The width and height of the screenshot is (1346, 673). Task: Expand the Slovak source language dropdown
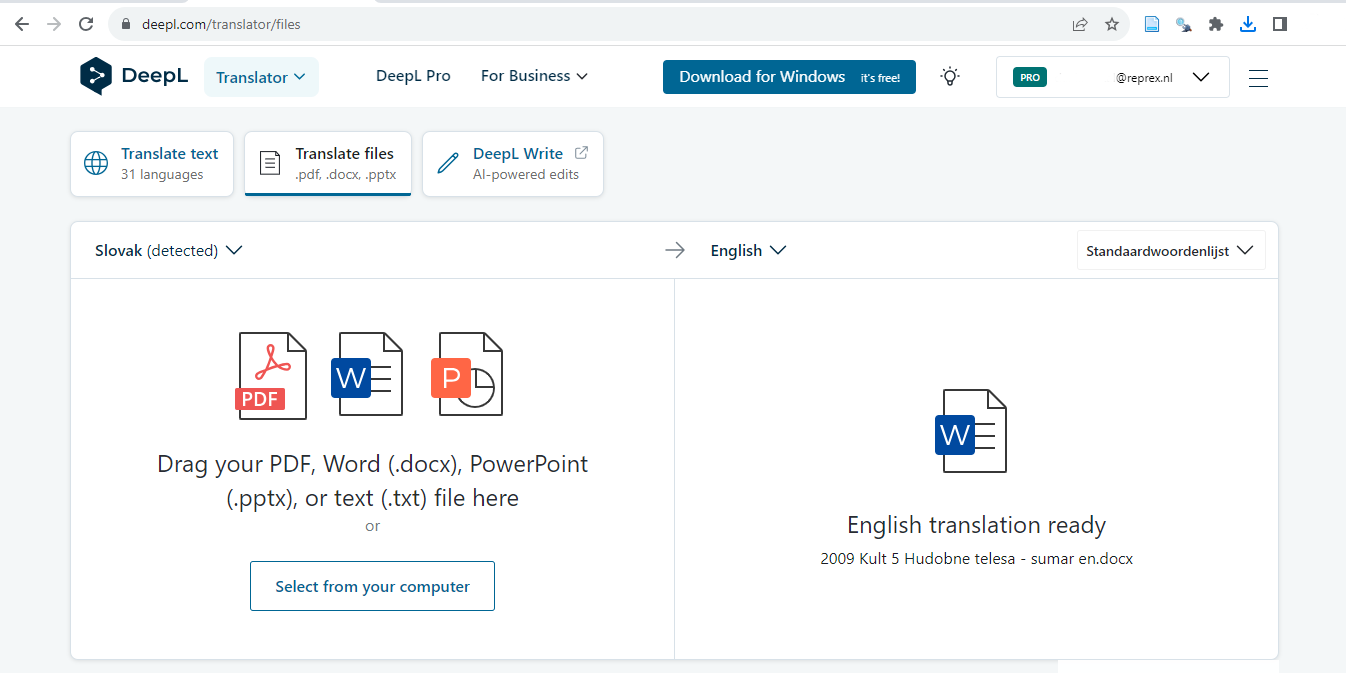point(168,250)
